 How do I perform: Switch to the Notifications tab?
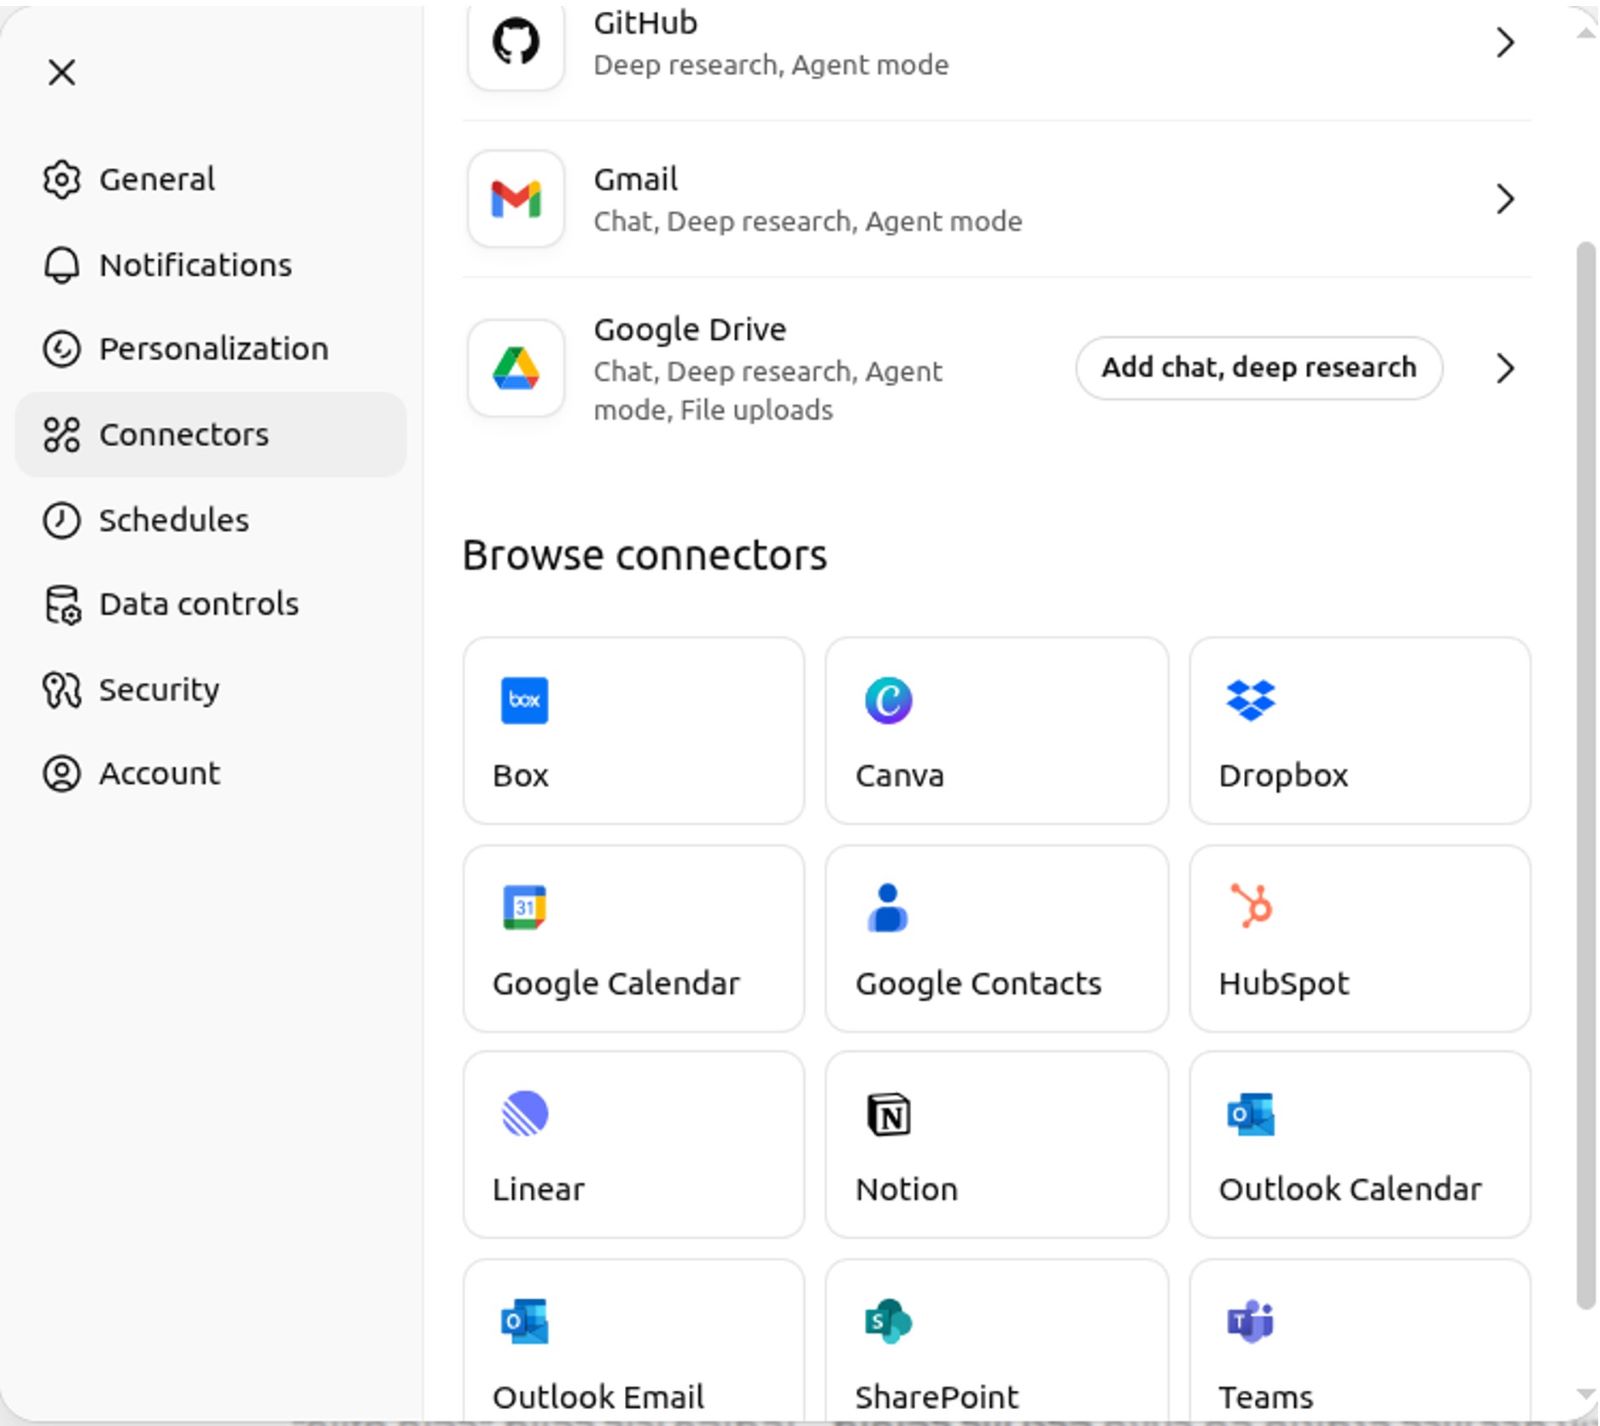click(210, 265)
